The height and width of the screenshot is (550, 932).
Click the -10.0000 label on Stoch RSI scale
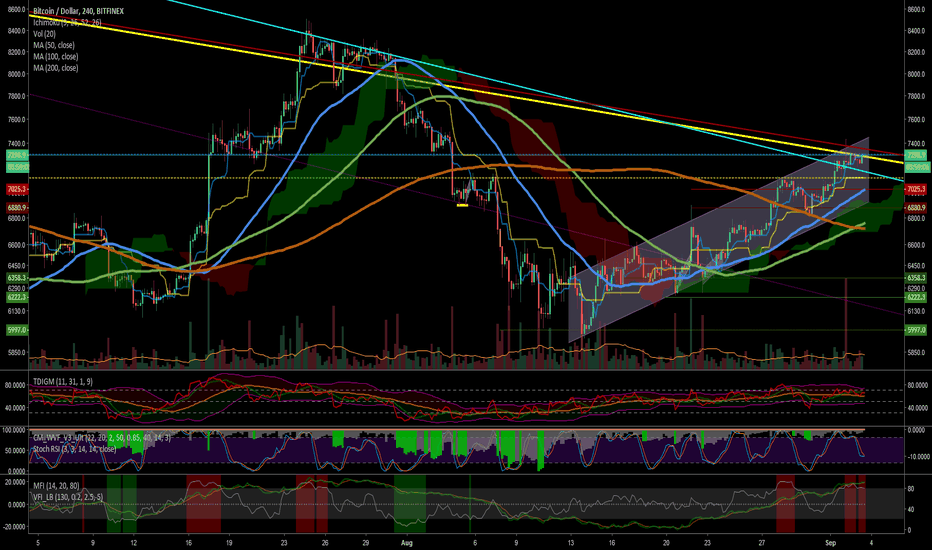tap(918, 457)
